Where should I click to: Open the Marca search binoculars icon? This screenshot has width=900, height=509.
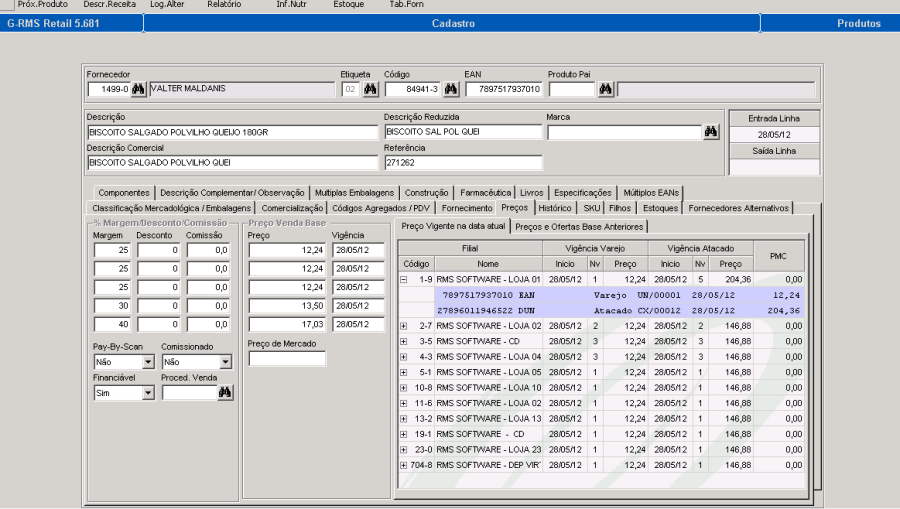click(x=710, y=131)
